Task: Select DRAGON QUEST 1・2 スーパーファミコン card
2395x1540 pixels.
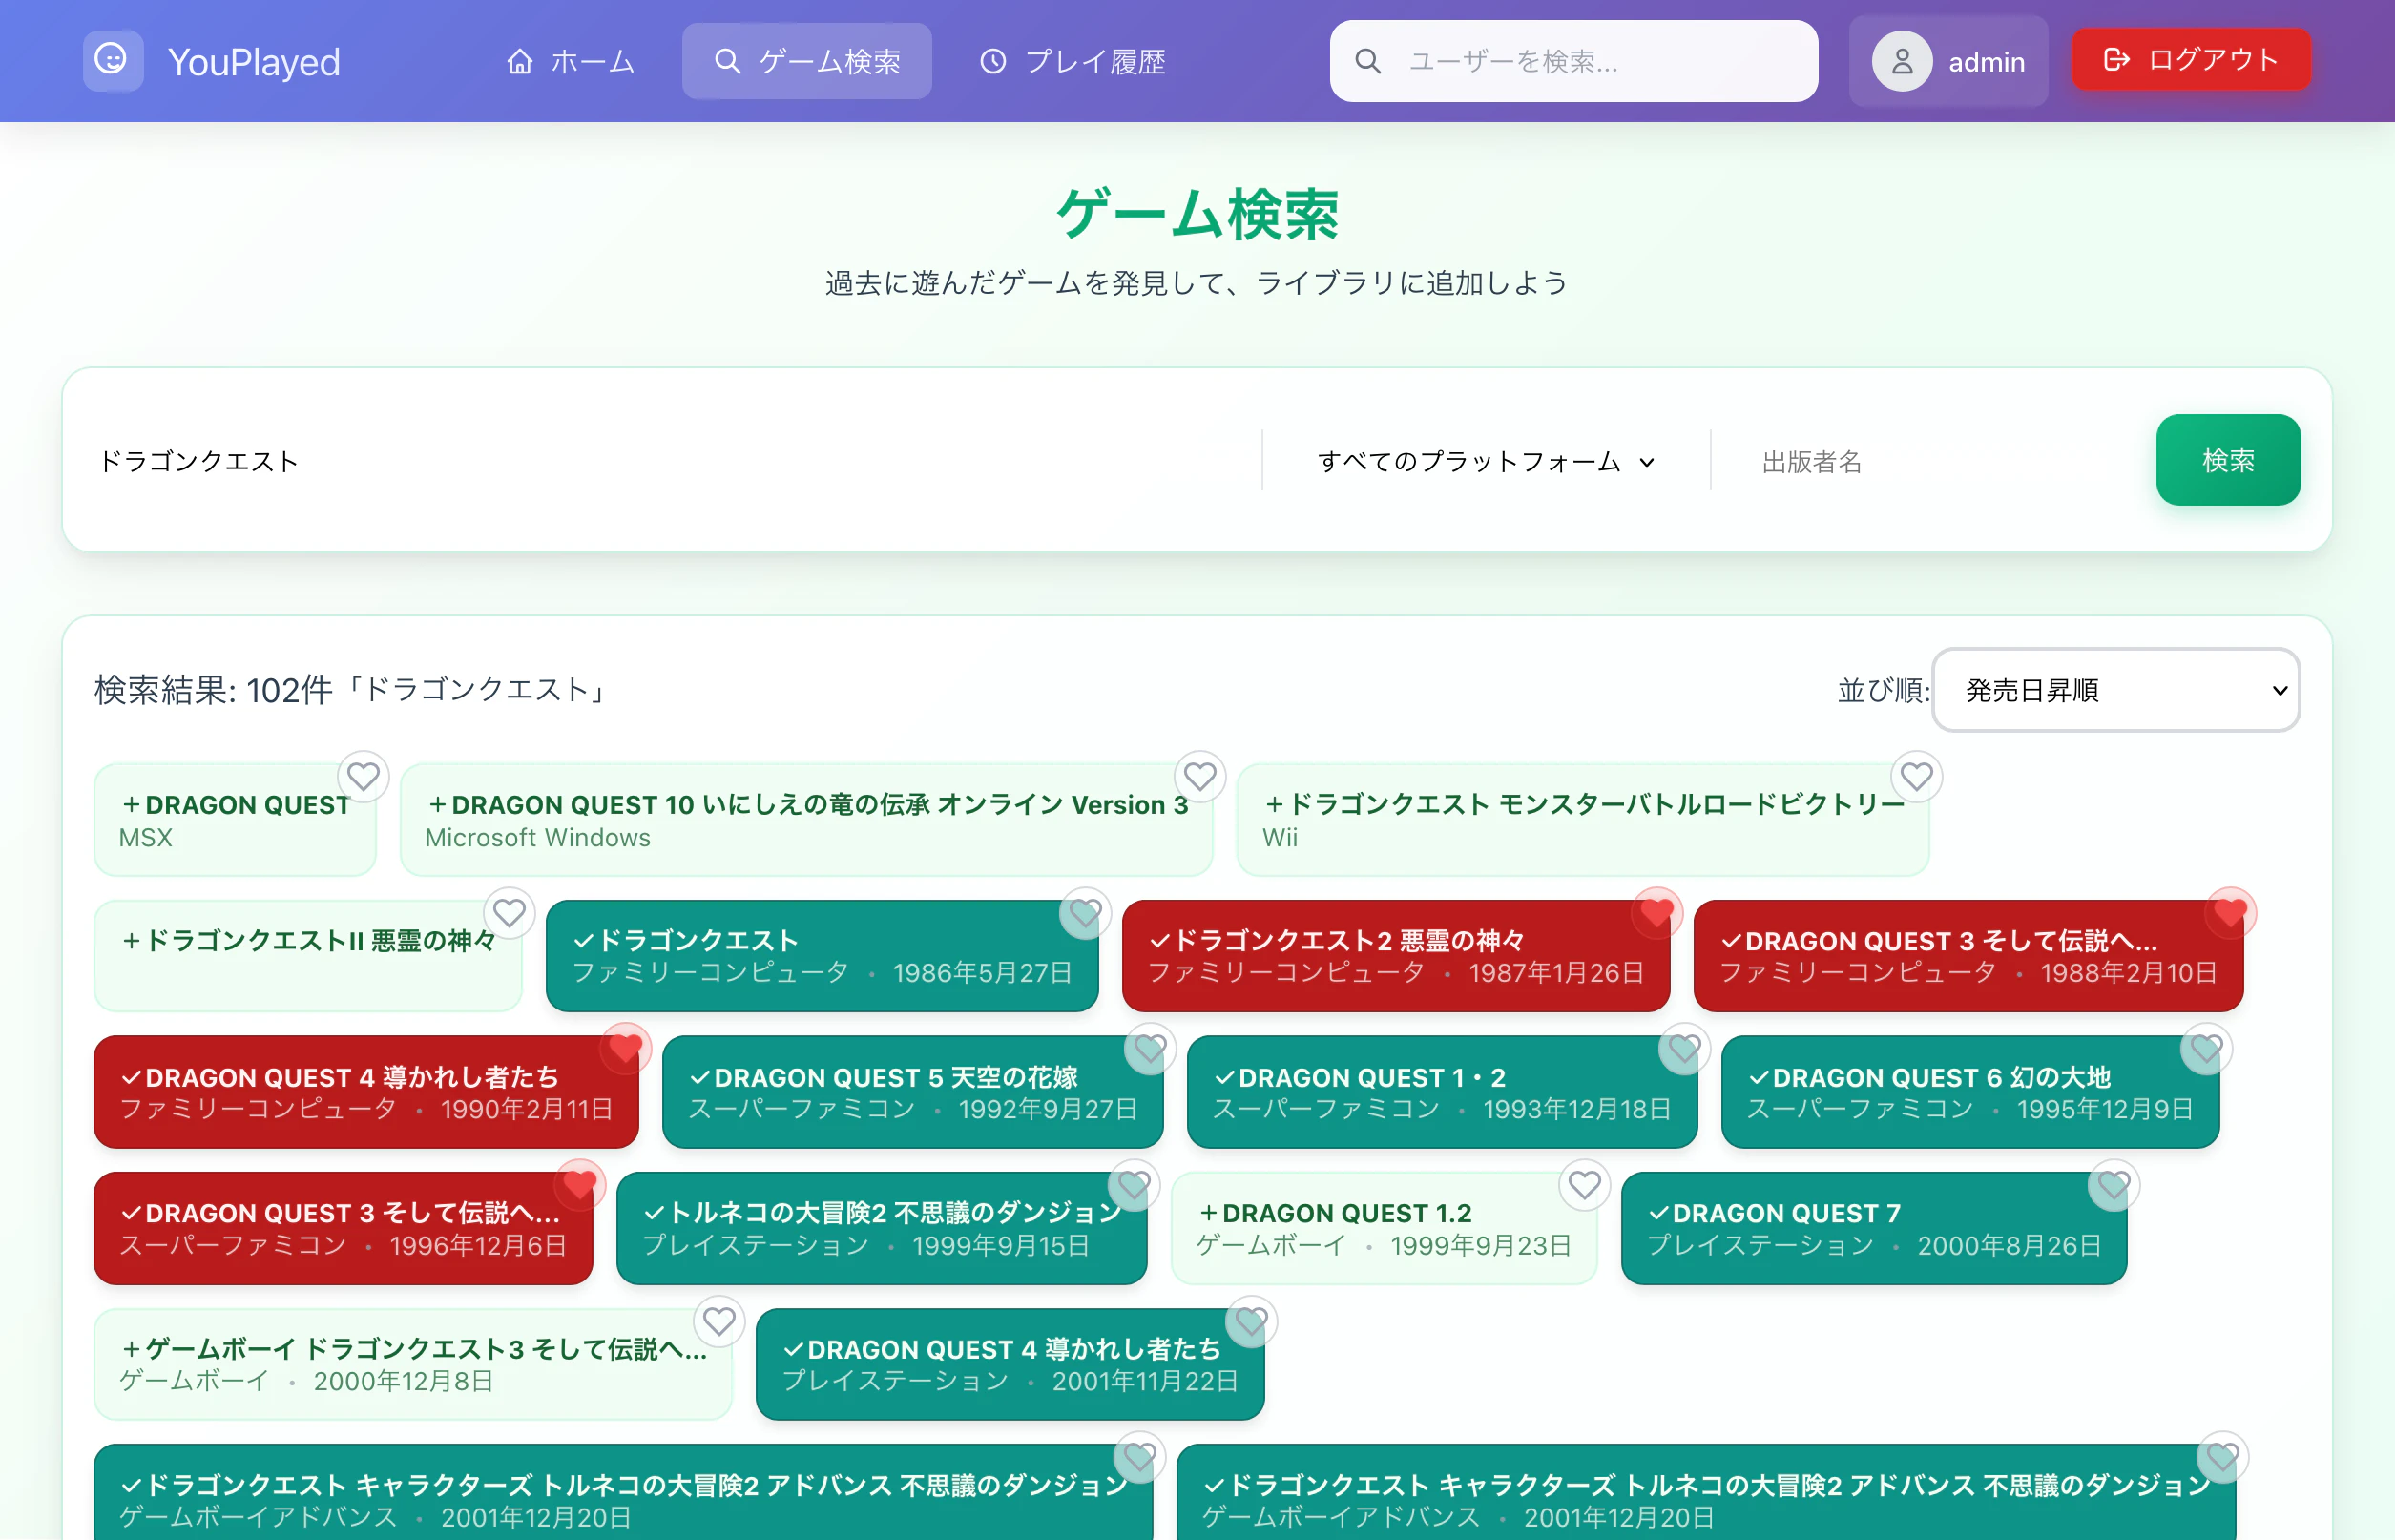Action: click(x=1442, y=1092)
